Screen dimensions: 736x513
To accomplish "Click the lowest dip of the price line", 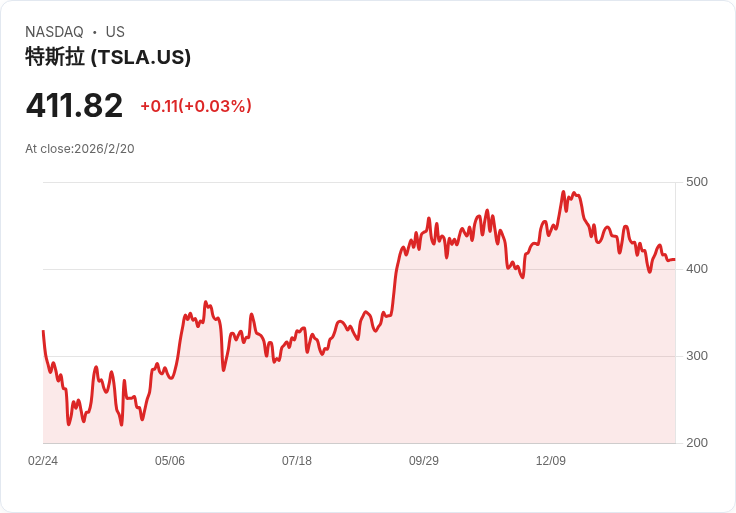I will [x=122, y=425].
